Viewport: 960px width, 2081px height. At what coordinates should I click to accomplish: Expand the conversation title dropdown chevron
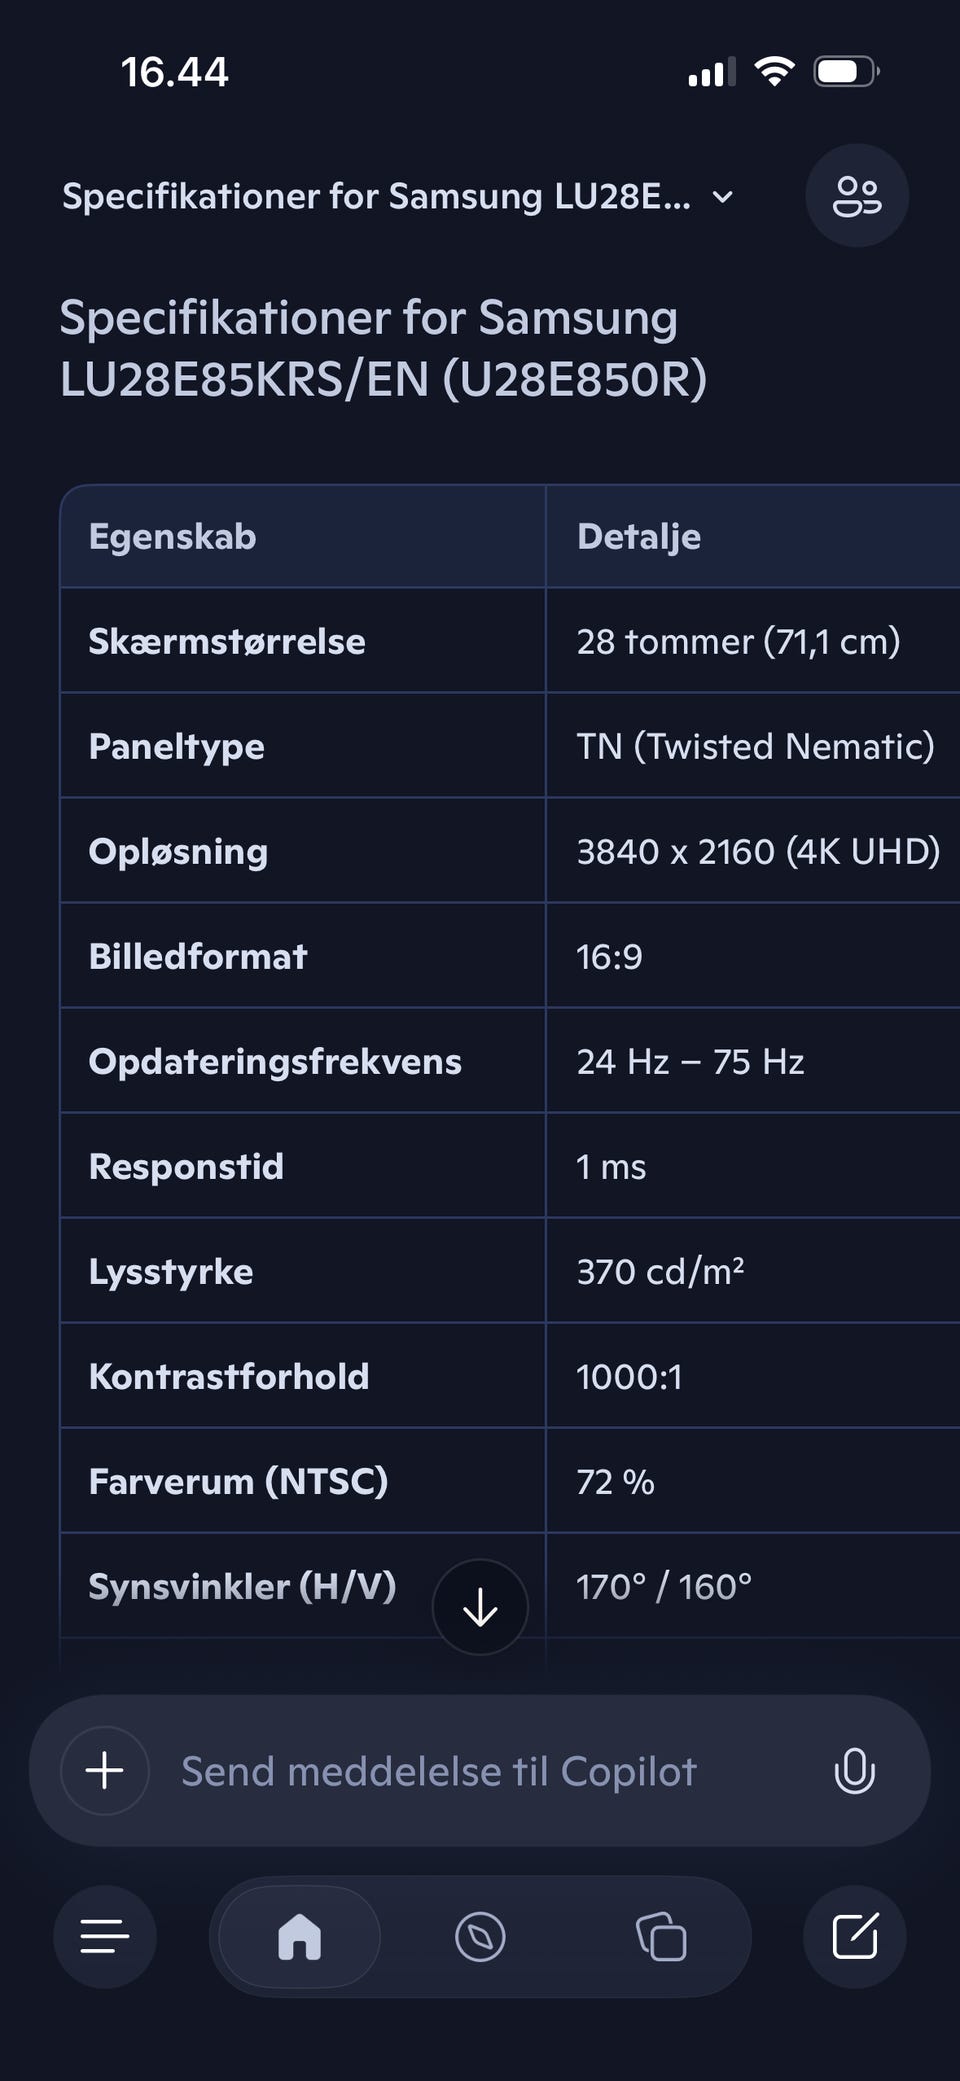(723, 197)
